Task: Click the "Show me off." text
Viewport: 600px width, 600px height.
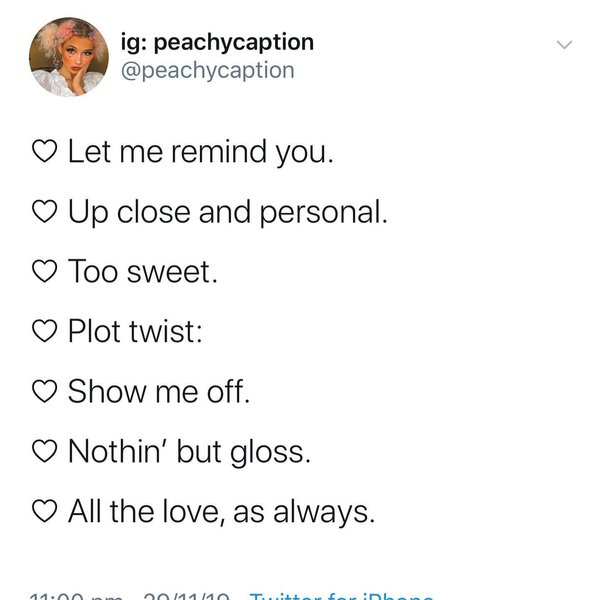Action: (x=159, y=392)
